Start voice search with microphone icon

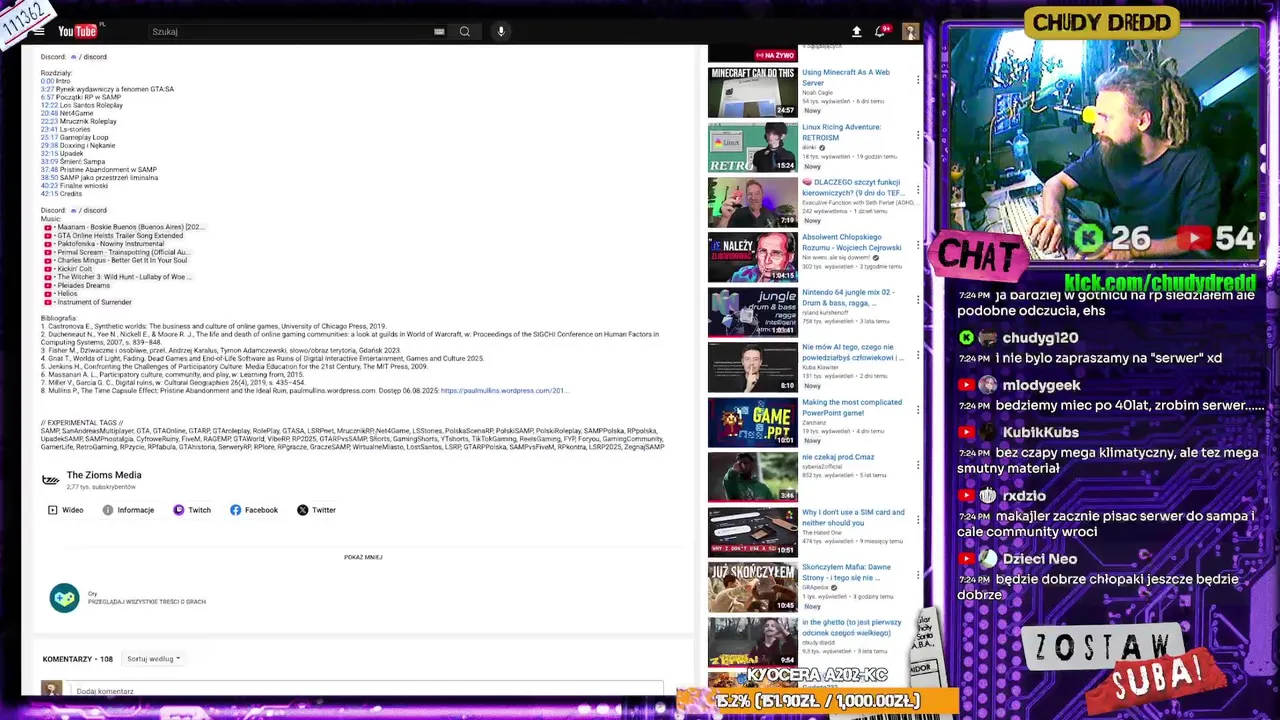[x=501, y=31]
